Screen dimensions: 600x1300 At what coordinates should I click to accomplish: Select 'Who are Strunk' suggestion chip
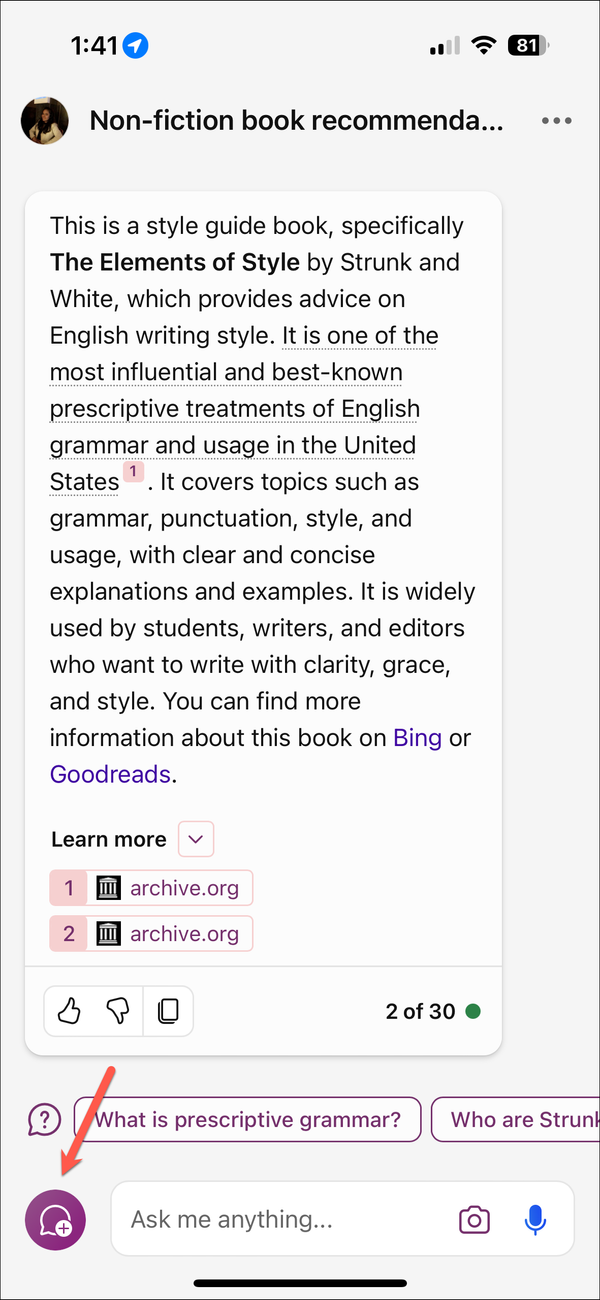pyautogui.click(x=520, y=1119)
